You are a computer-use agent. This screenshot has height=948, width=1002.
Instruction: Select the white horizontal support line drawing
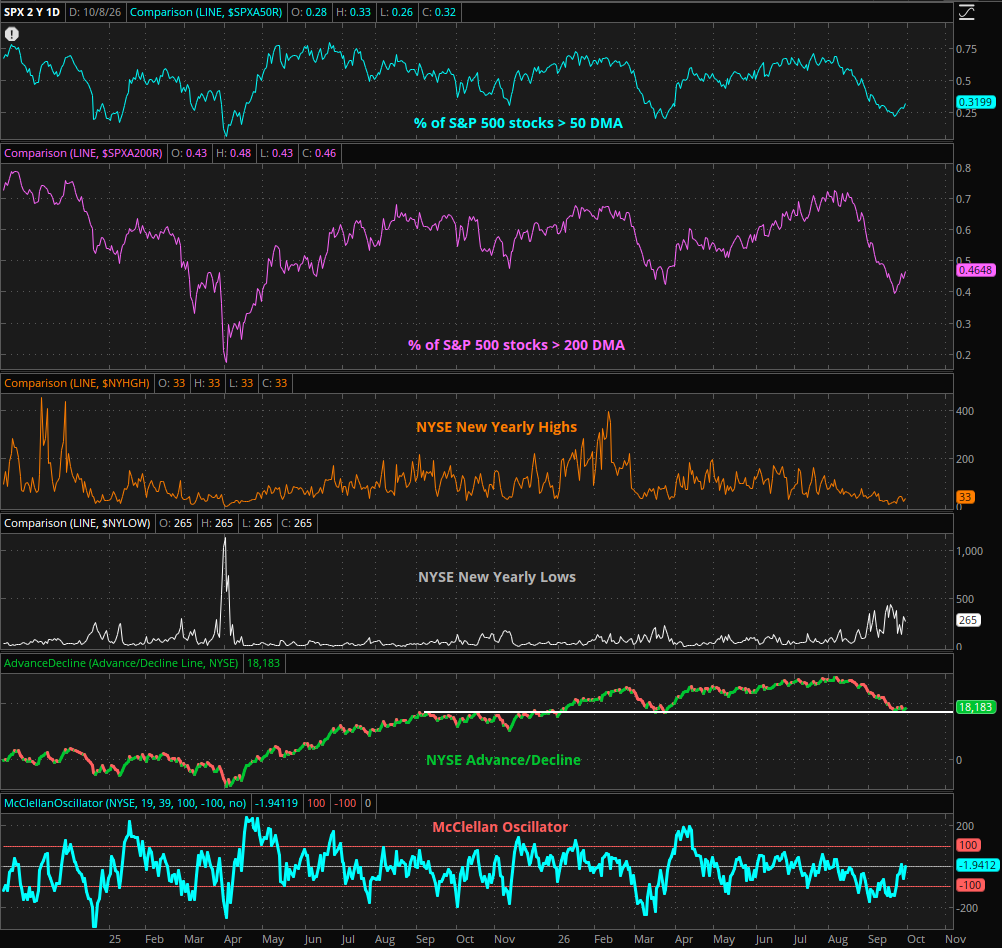pos(689,711)
